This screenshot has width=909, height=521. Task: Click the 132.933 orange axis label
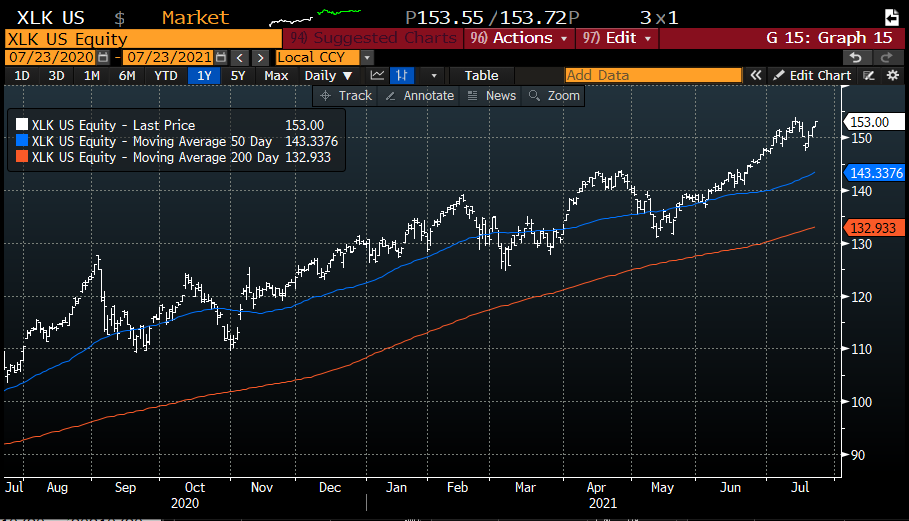click(873, 228)
